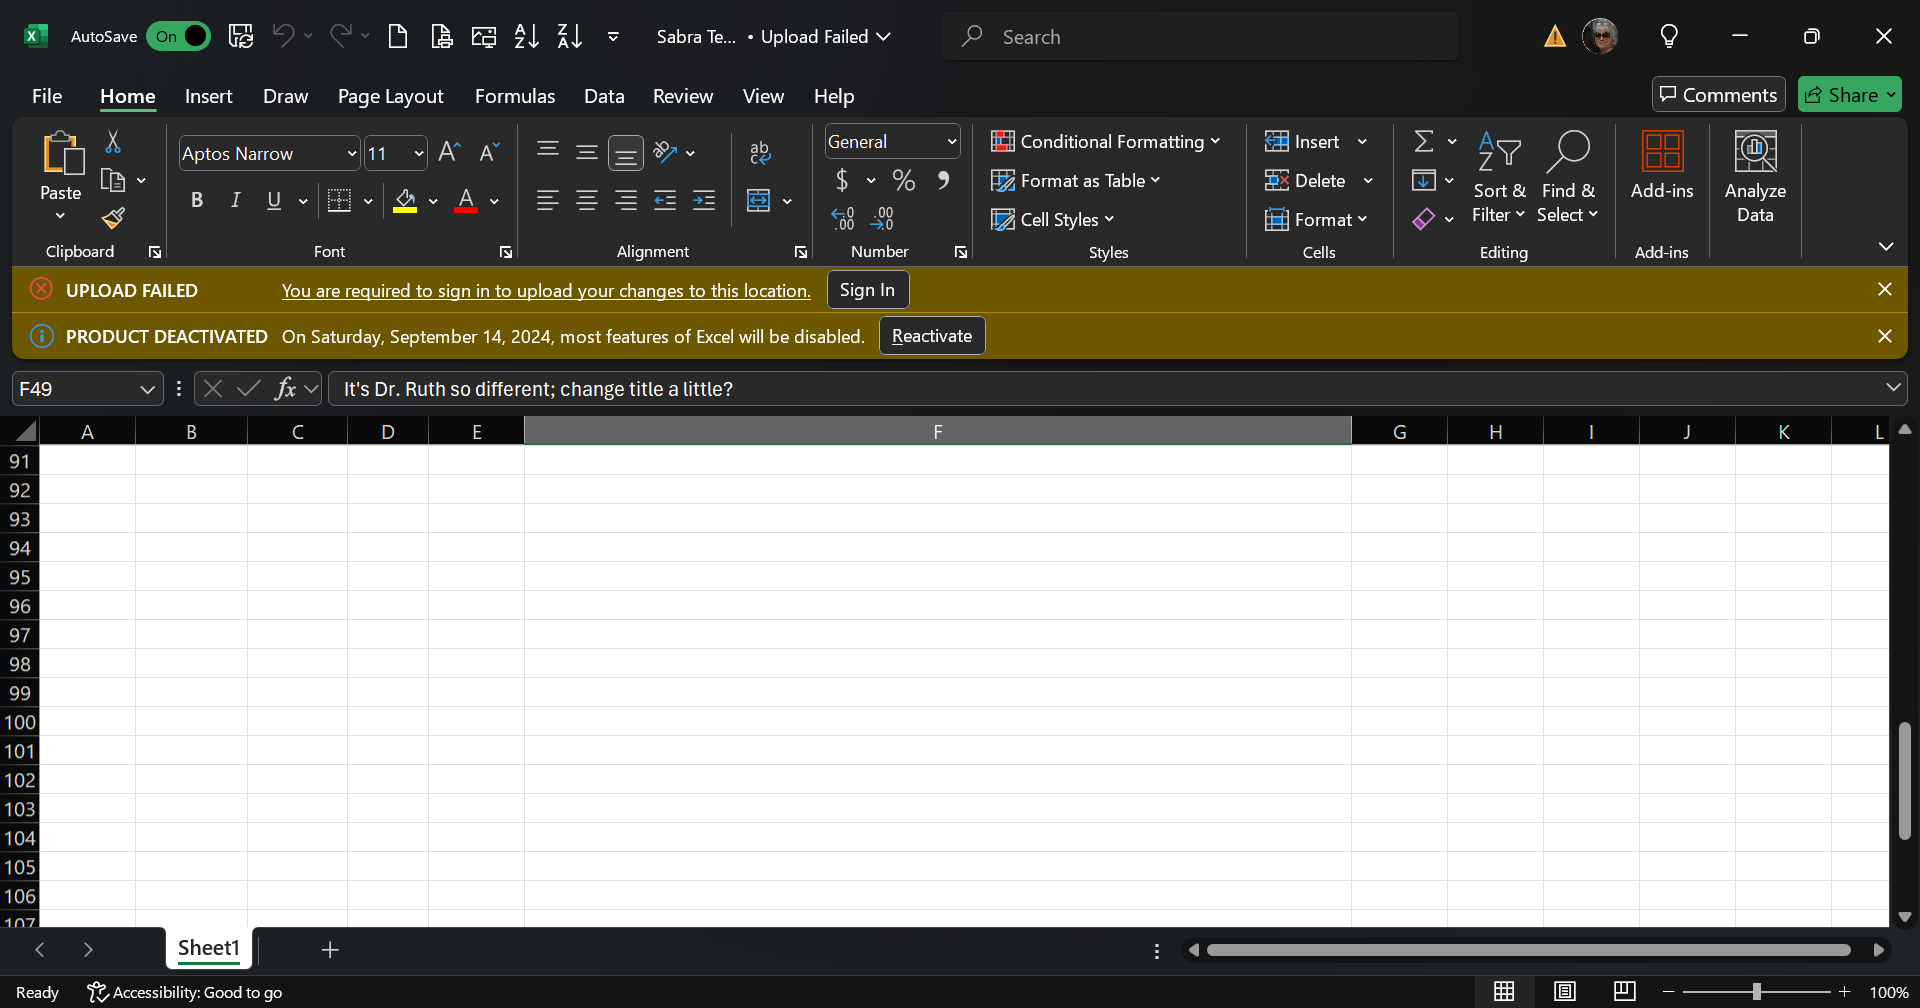Click the zoom slider handle
The width and height of the screenshot is (1920, 1008).
pos(1756,992)
